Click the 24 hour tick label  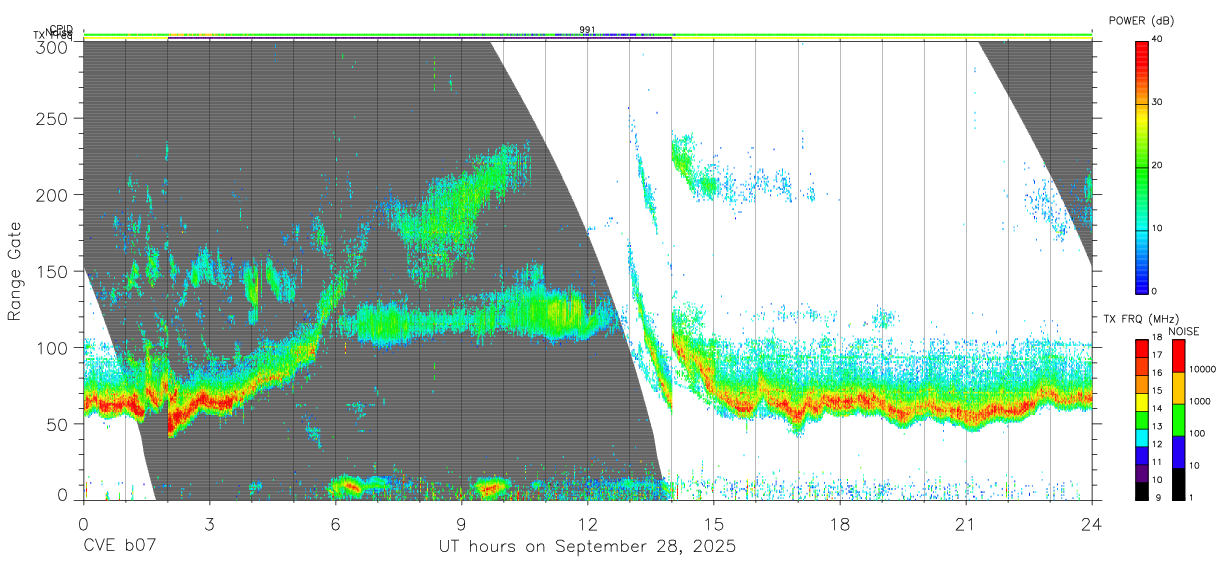(1091, 524)
